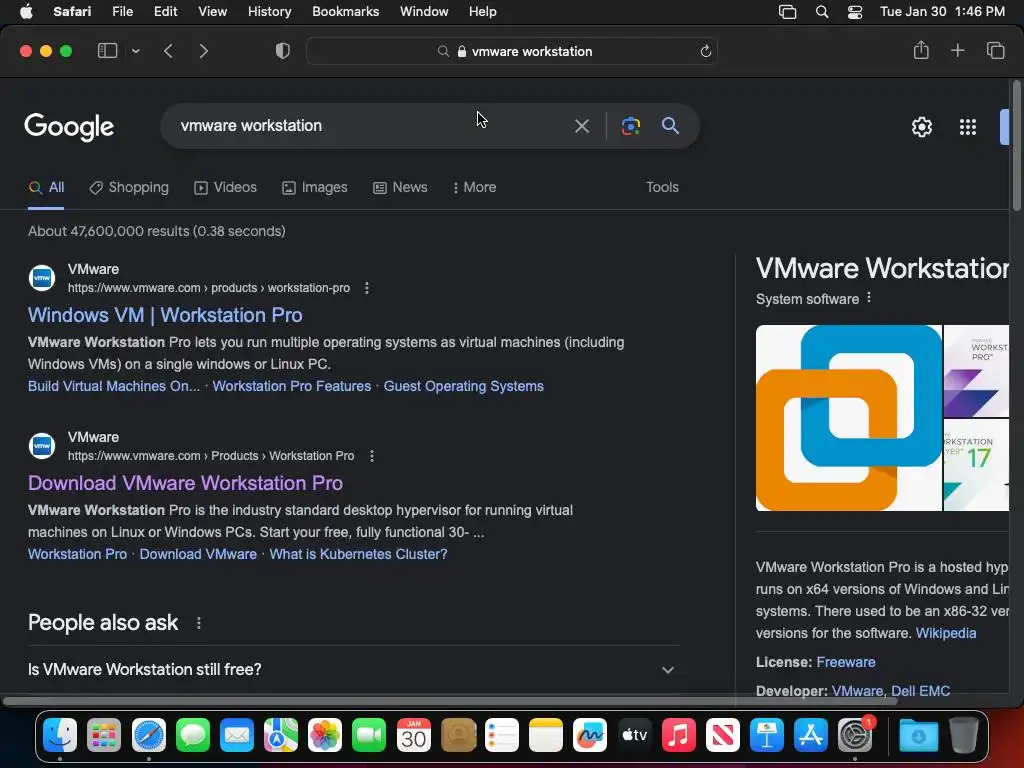Clear the Google search query
This screenshot has width=1024, height=768.
pos(582,125)
